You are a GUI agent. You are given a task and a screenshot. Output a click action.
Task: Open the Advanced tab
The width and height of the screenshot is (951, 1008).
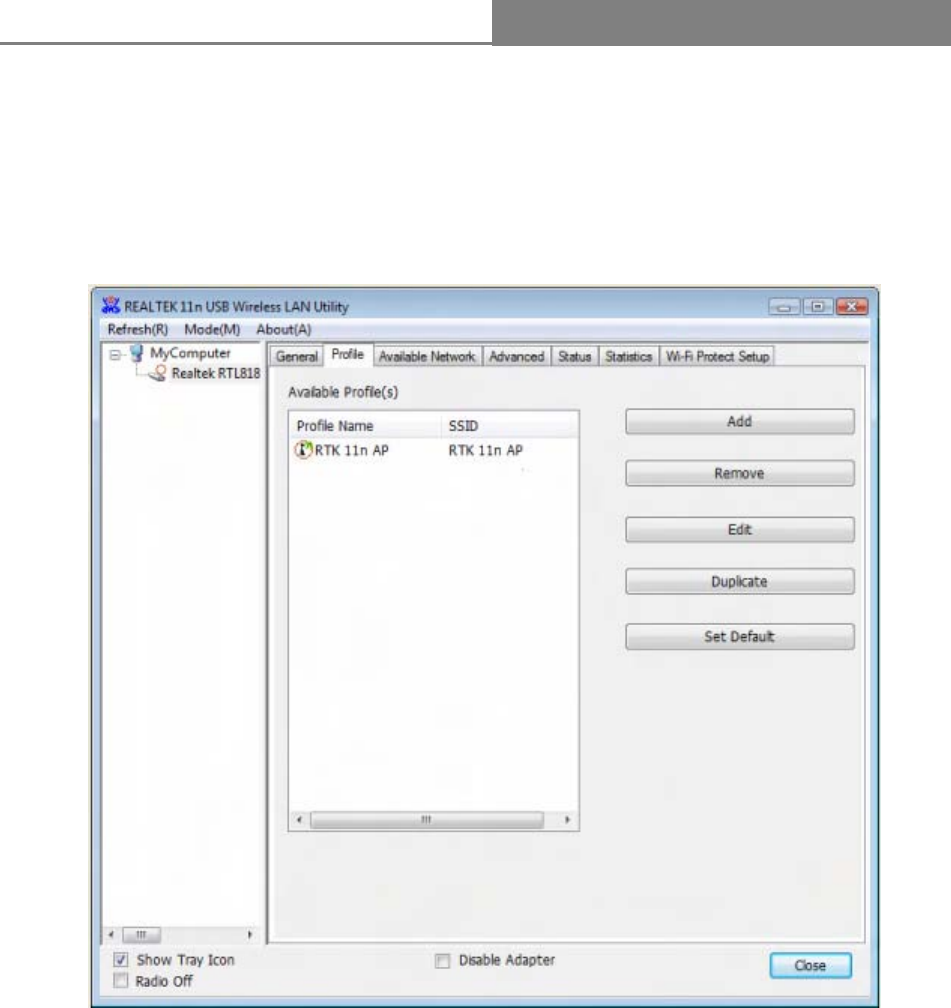click(516, 356)
